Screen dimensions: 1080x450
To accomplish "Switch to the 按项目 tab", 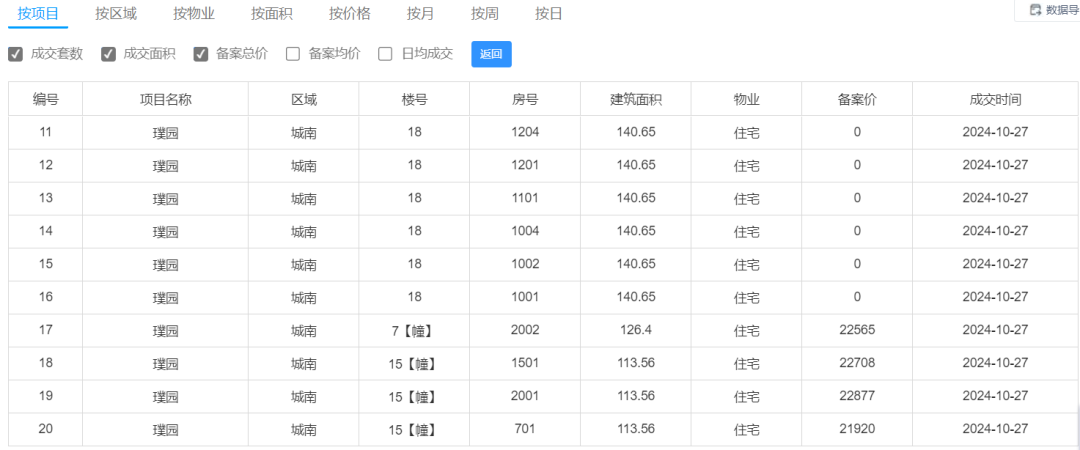I will [38, 13].
